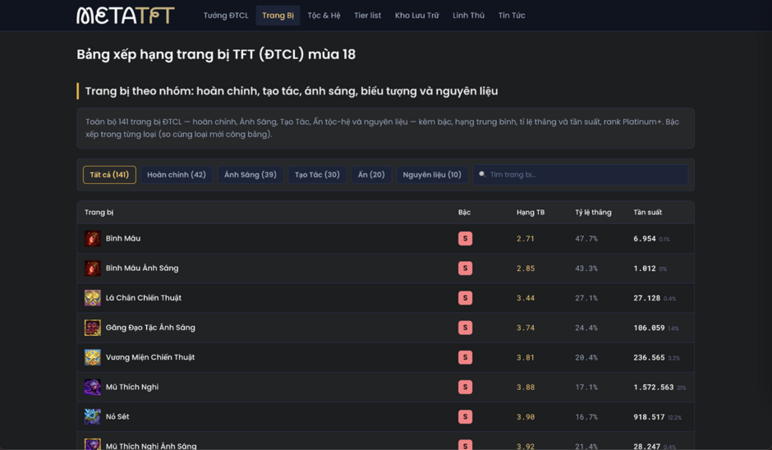The width and height of the screenshot is (772, 450).
Task: Click S tier badge for Vương Miện Chiến Thuật
Action: (465, 357)
